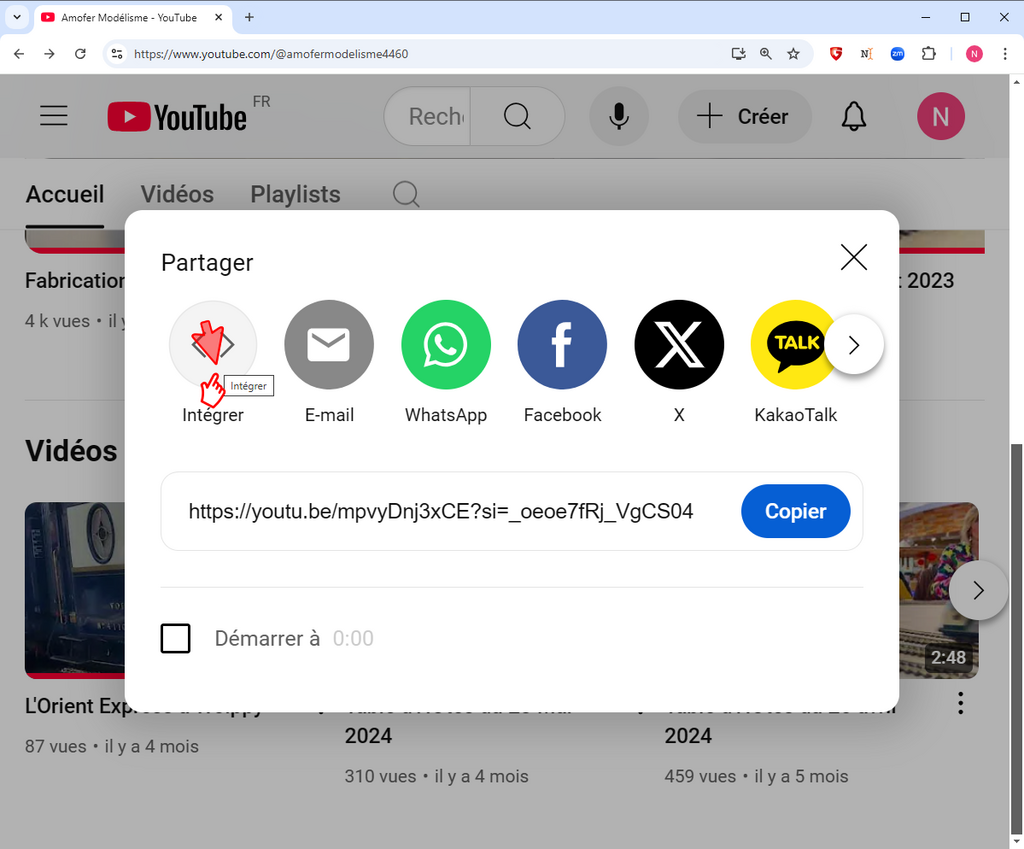Go back in the browser
This screenshot has width=1024, height=849.
coord(19,54)
